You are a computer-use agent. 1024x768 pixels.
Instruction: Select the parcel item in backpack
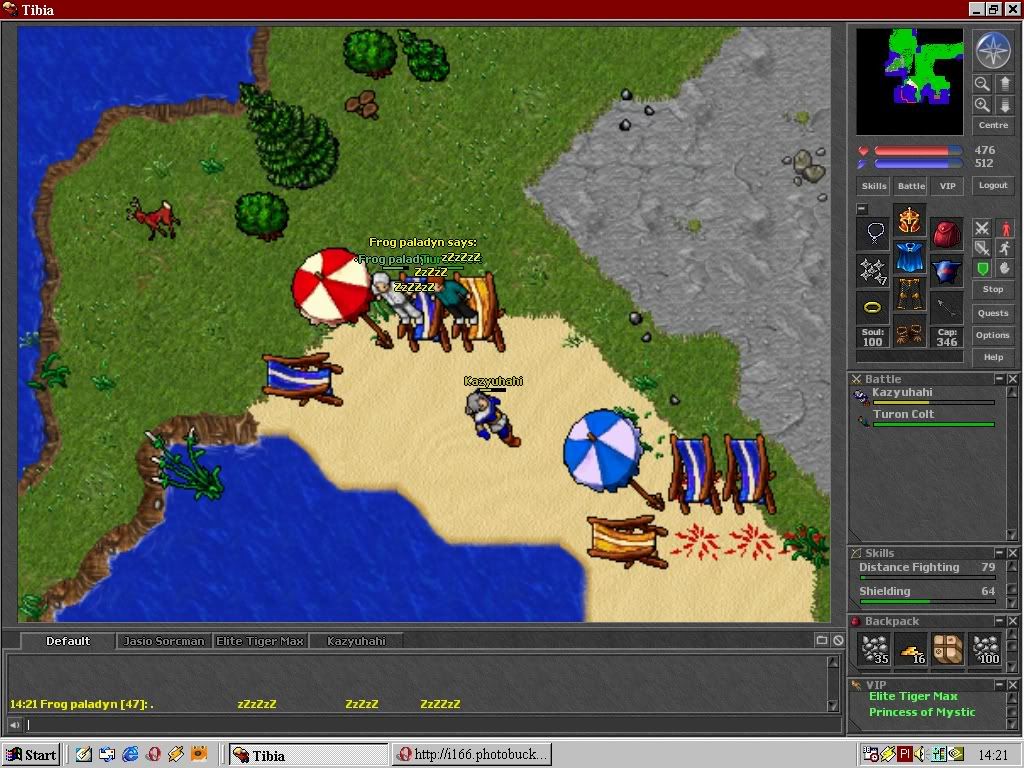click(948, 650)
